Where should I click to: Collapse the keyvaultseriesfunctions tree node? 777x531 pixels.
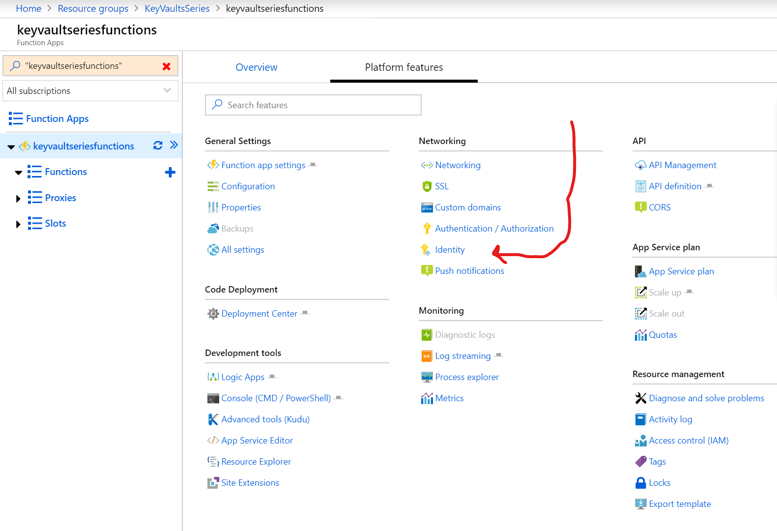[x=11, y=147]
